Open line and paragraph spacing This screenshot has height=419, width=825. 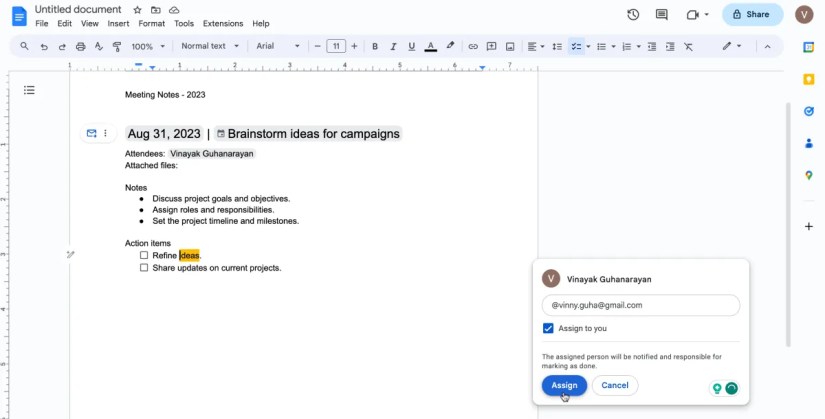(x=557, y=47)
